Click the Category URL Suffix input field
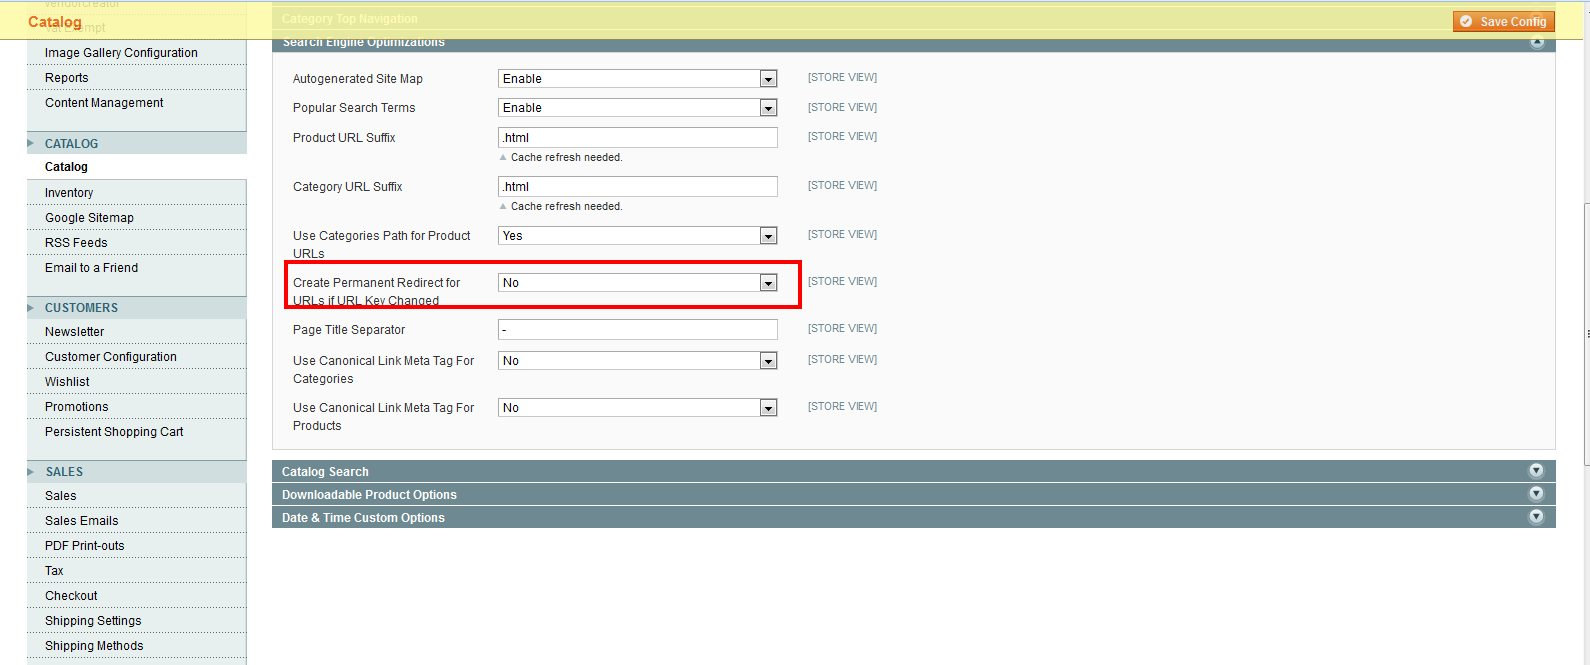The height and width of the screenshot is (665, 1590). [638, 187]
